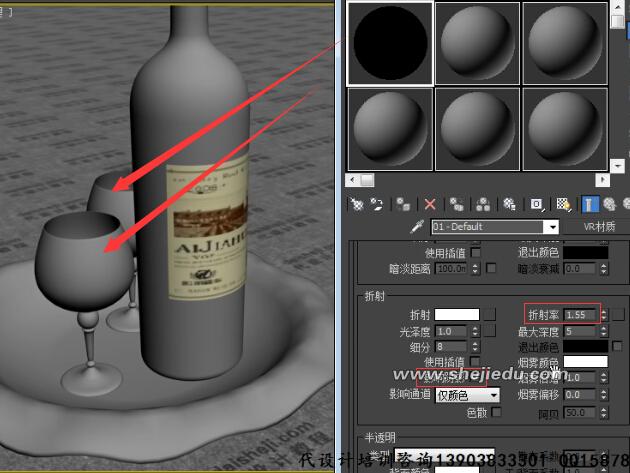This screenshot has height=473, width=630.
Task: Toggle Show Shaded Material in Viewport icon
Action: [564, 204]
